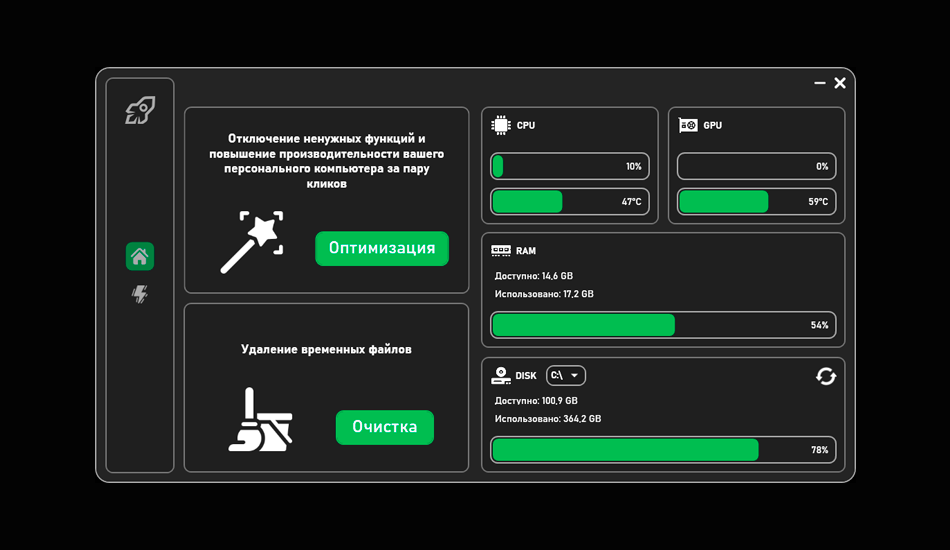Image resolution: width=950 pixels, height=550 pixels.
Task: Open the C:\ drive selection dropdown
Action: click(x=565, y=376)
